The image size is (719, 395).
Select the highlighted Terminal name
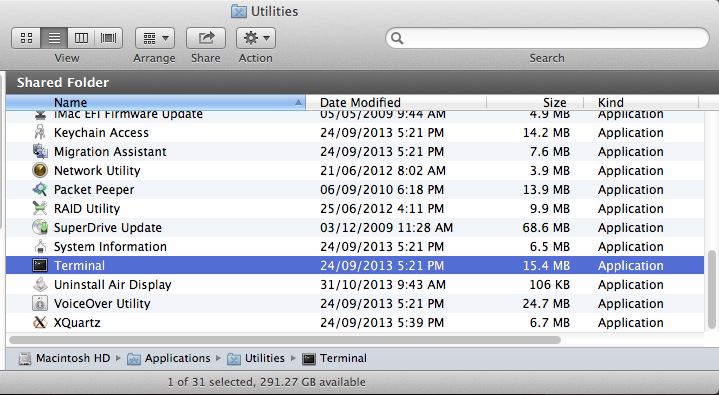79,266
